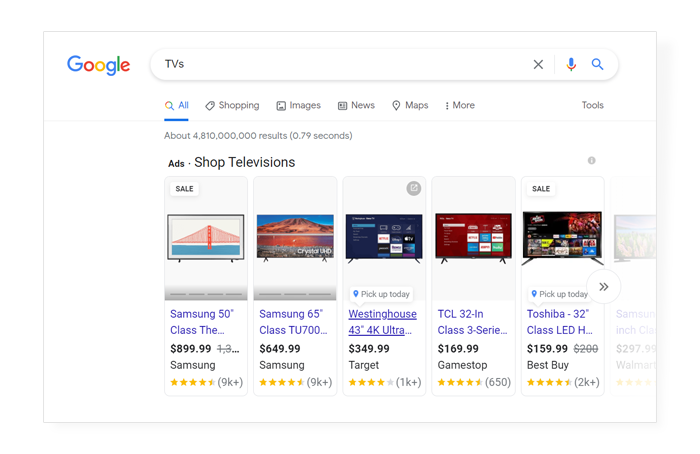
Task: Open the Samsung 65" Class TU700... link
Action: pos(293,322)
